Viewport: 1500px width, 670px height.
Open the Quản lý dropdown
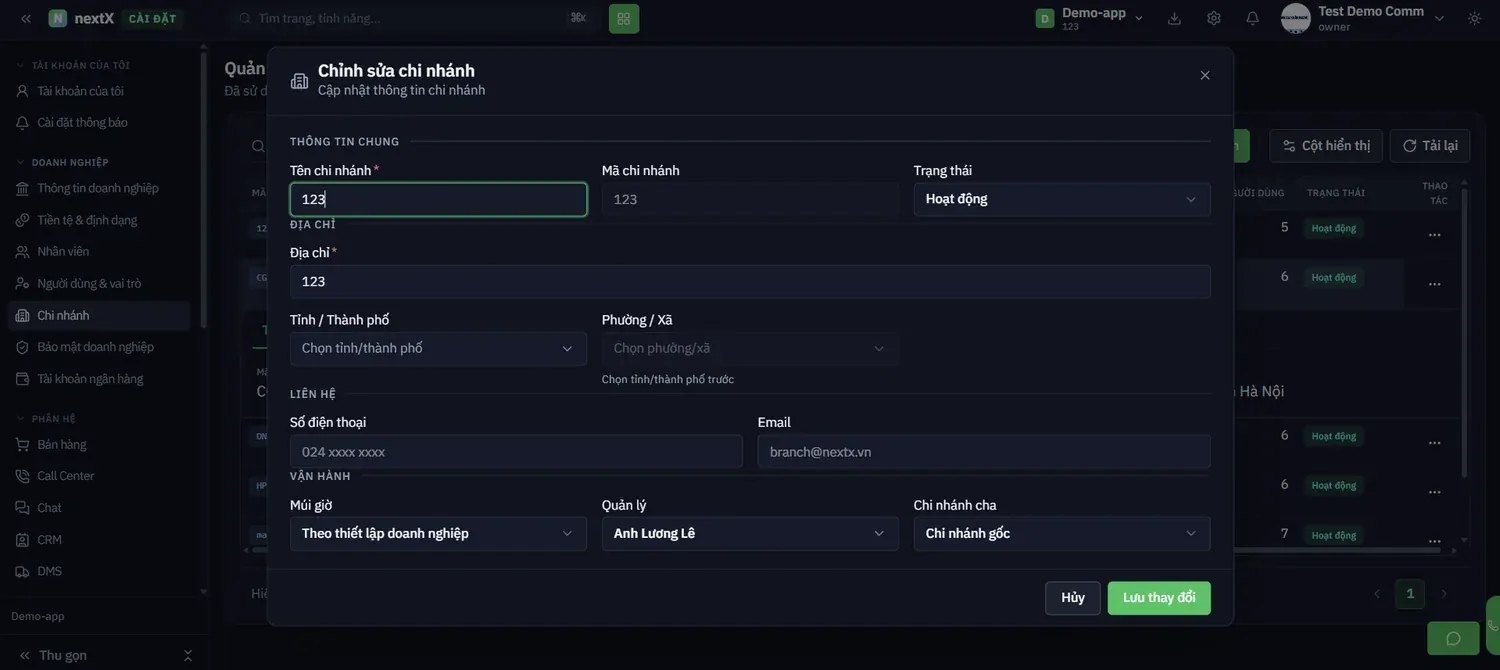click(x=750, y=533)
